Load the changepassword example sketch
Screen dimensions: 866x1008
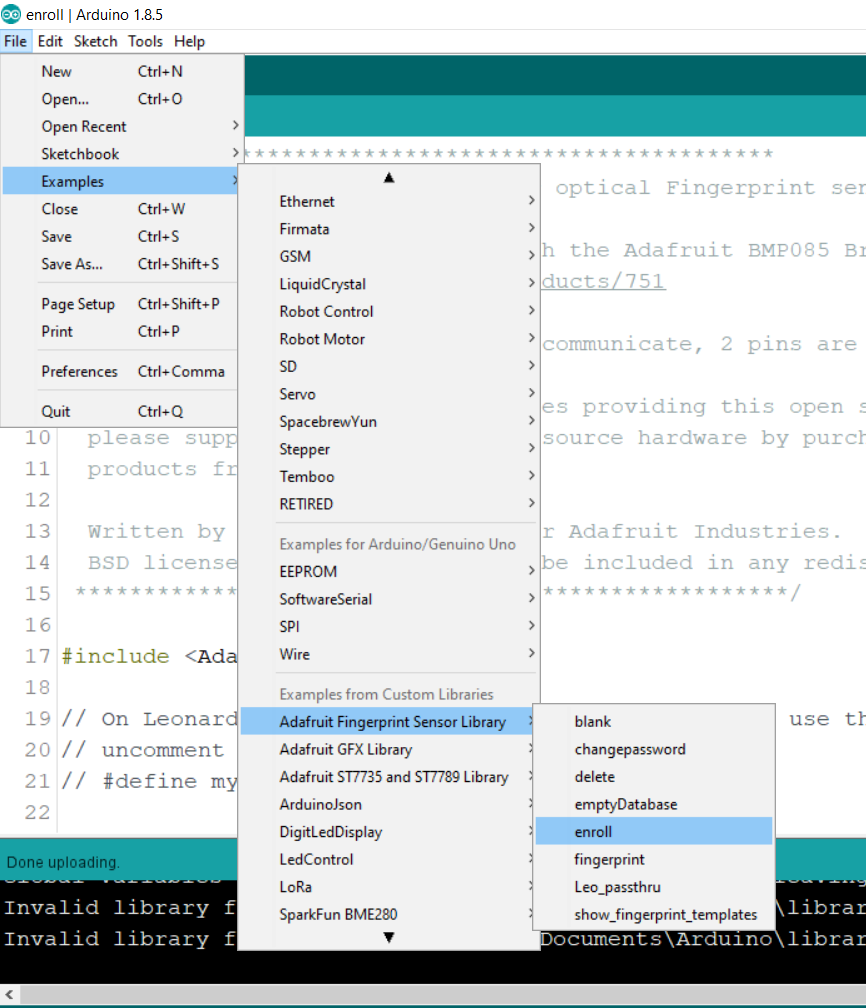[654, 750]
